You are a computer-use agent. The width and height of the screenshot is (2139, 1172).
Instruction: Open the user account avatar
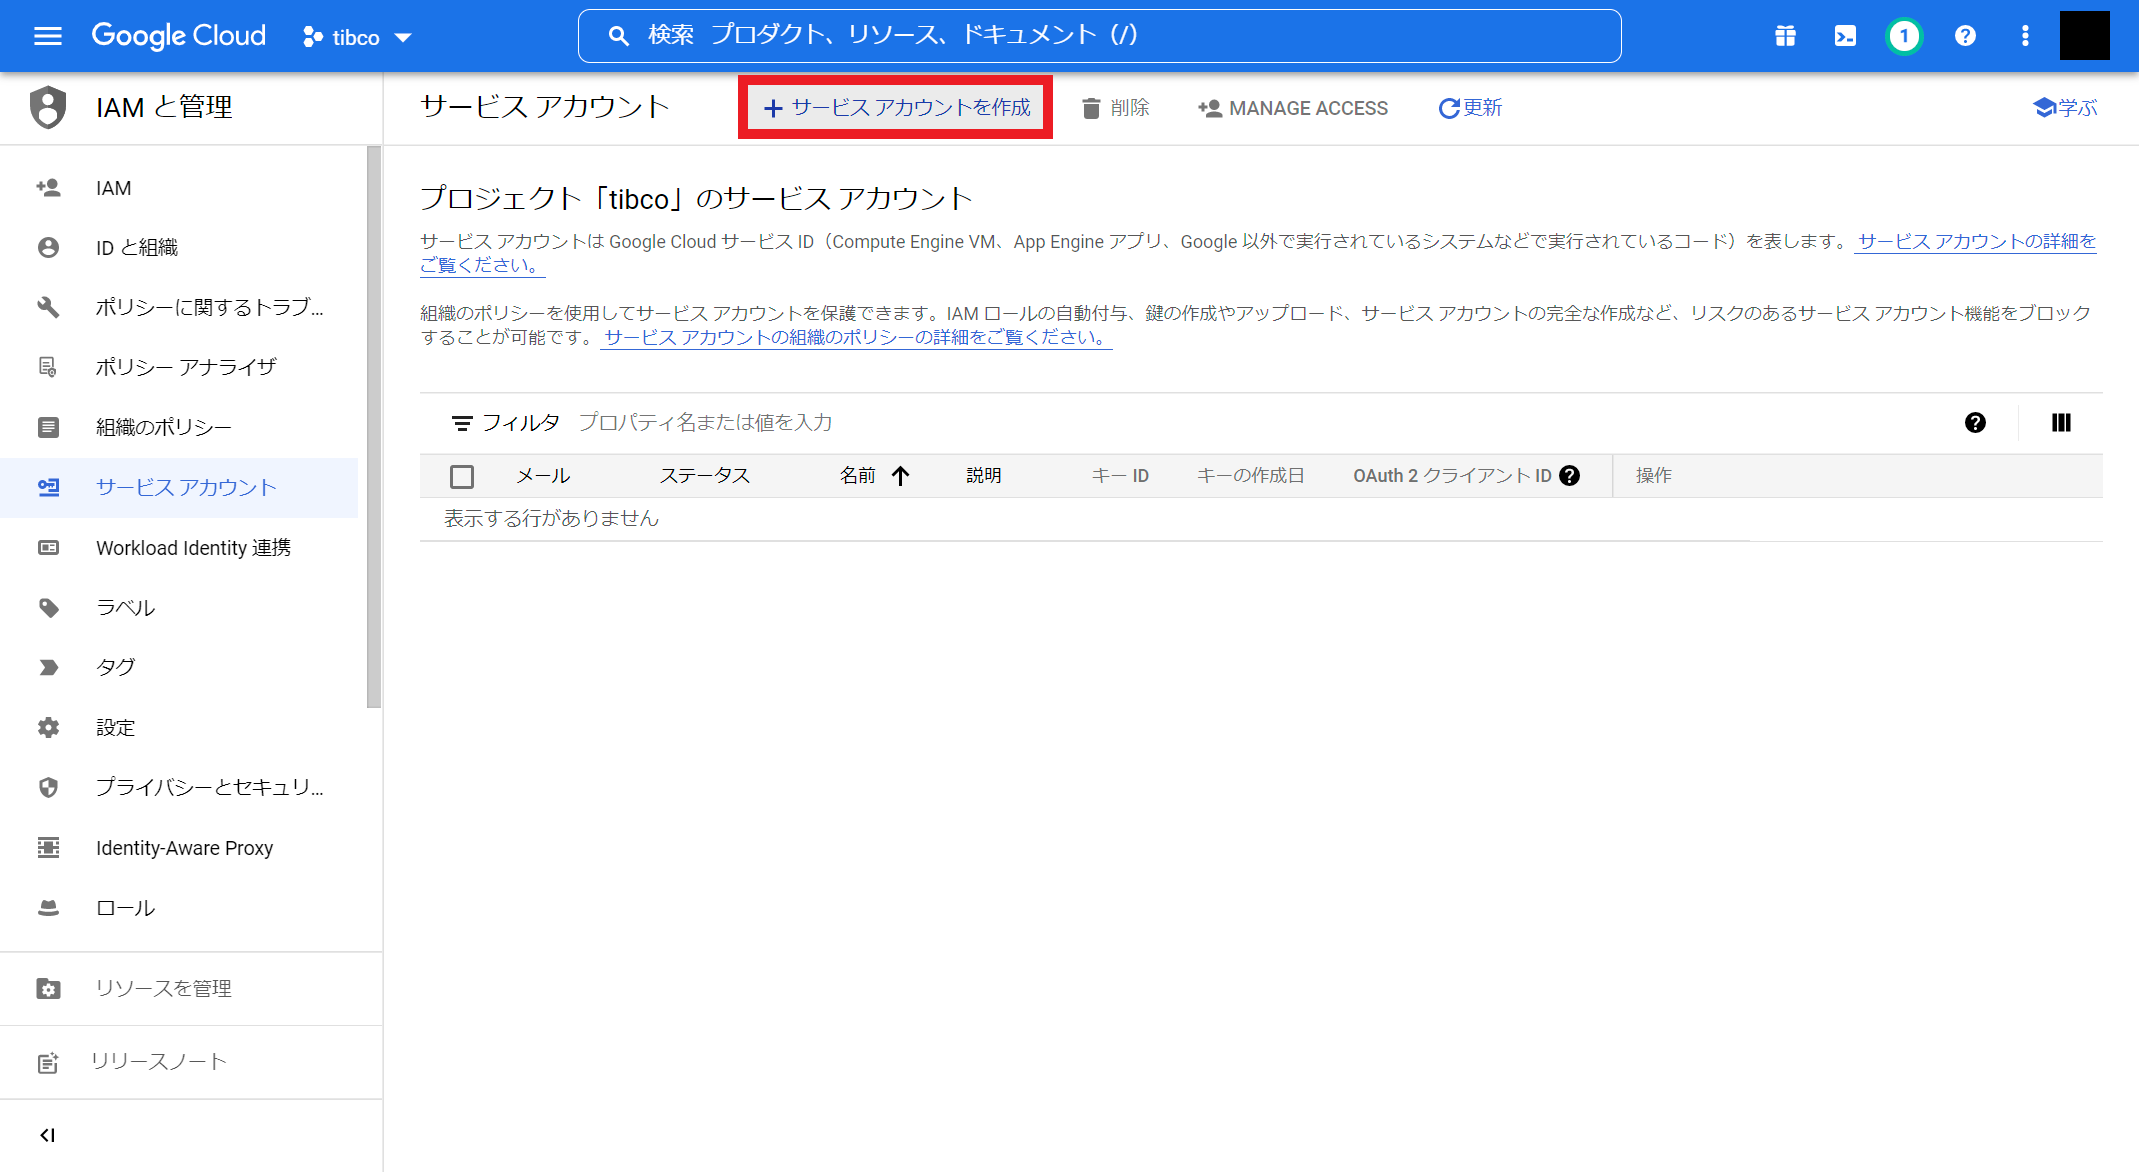click(x=2084, y=36)
